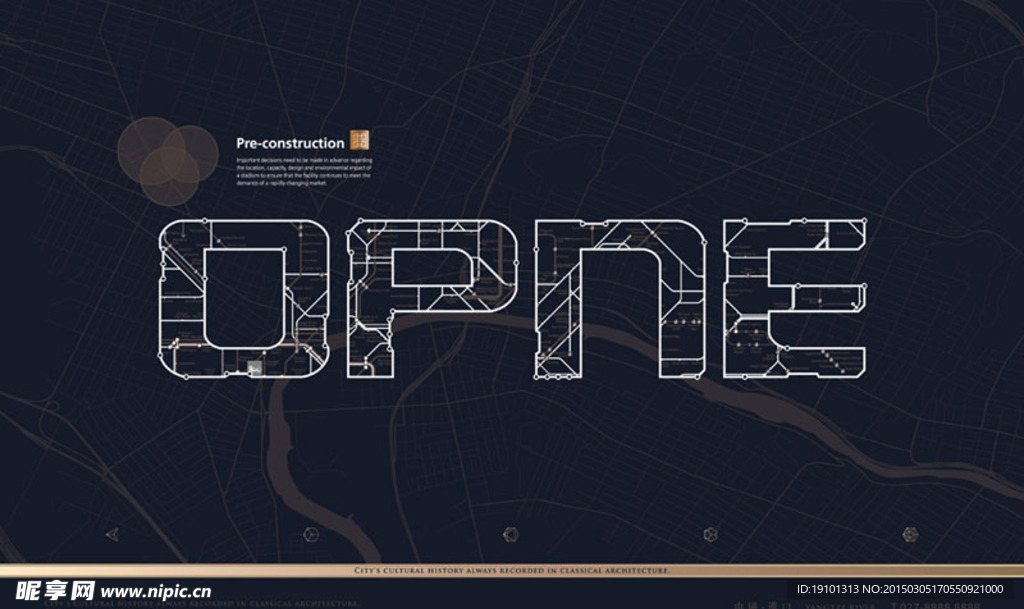The height and width of the screenshot is (609, 1024).
Task: Click the small gray square inside letter O
Action: 255,367
